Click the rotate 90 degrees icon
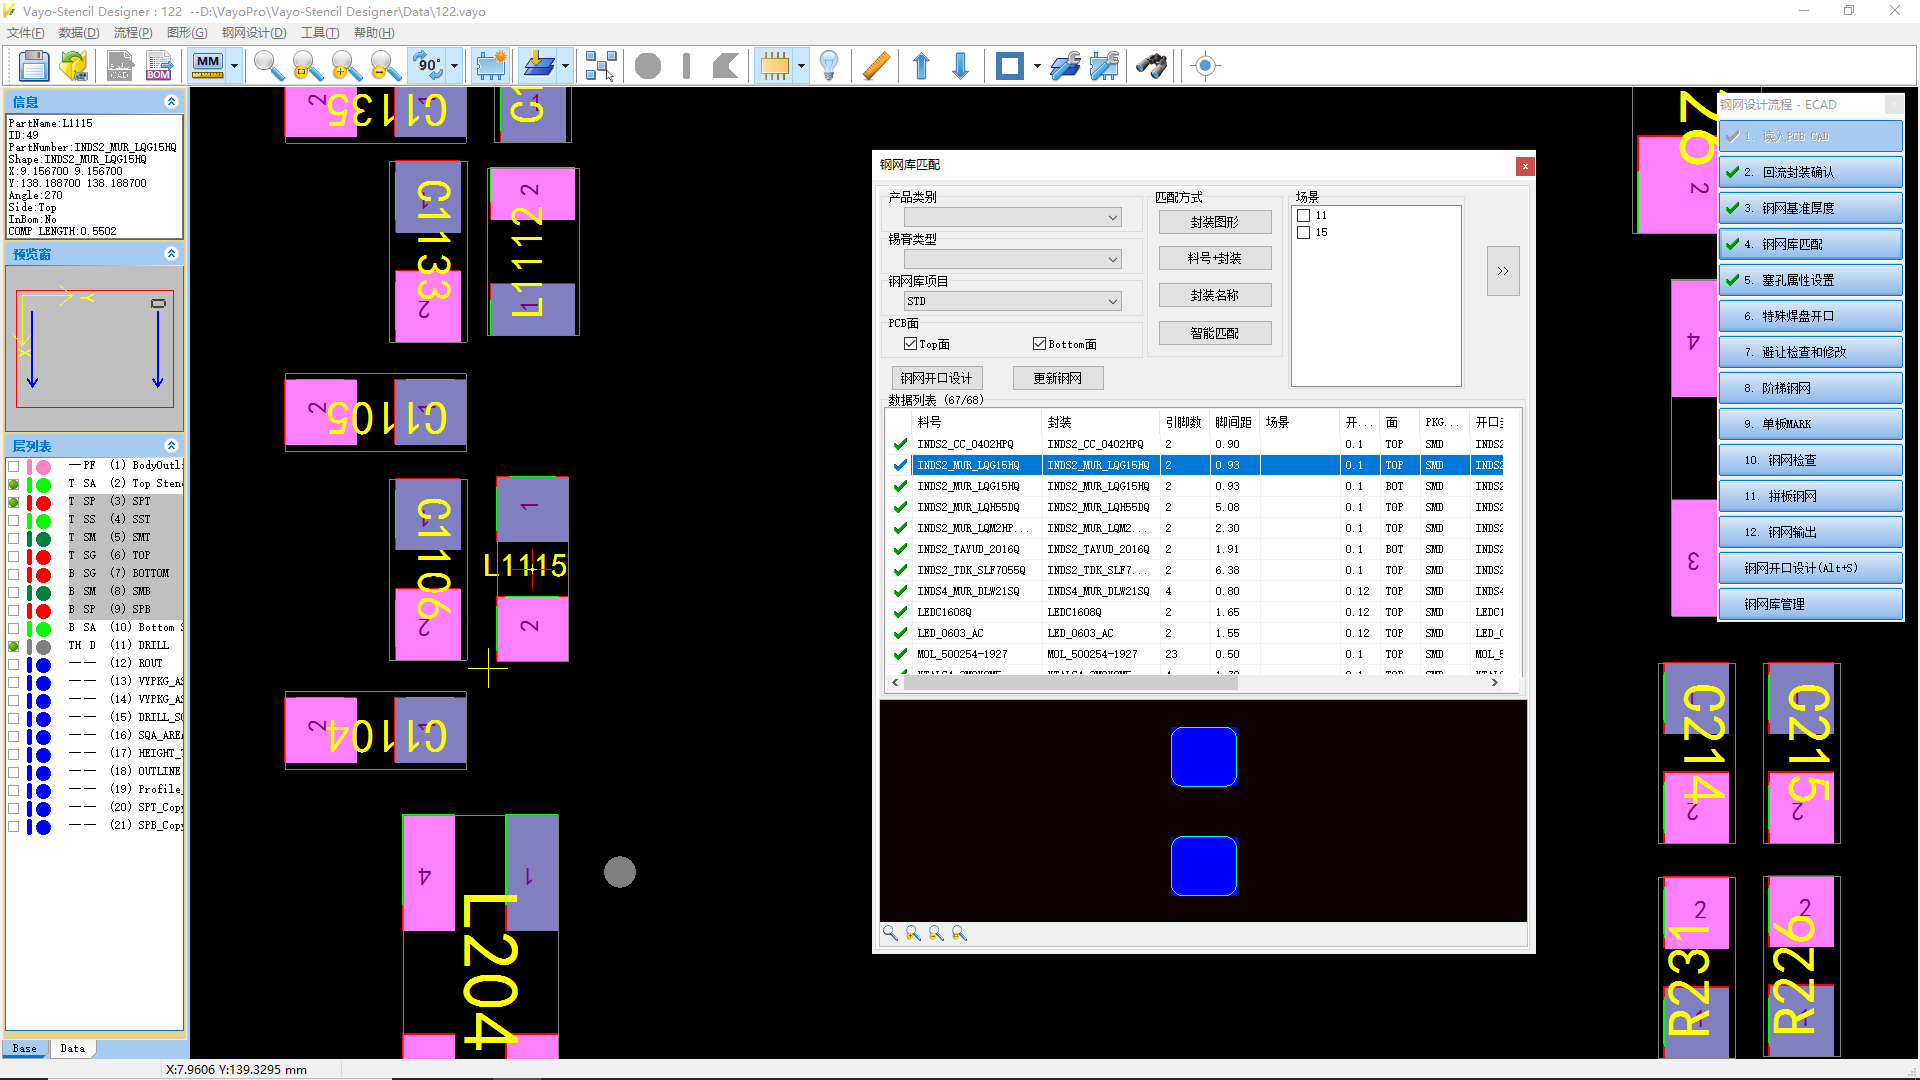Viewport: 1920px width, 1080px height. click(428, 67)
